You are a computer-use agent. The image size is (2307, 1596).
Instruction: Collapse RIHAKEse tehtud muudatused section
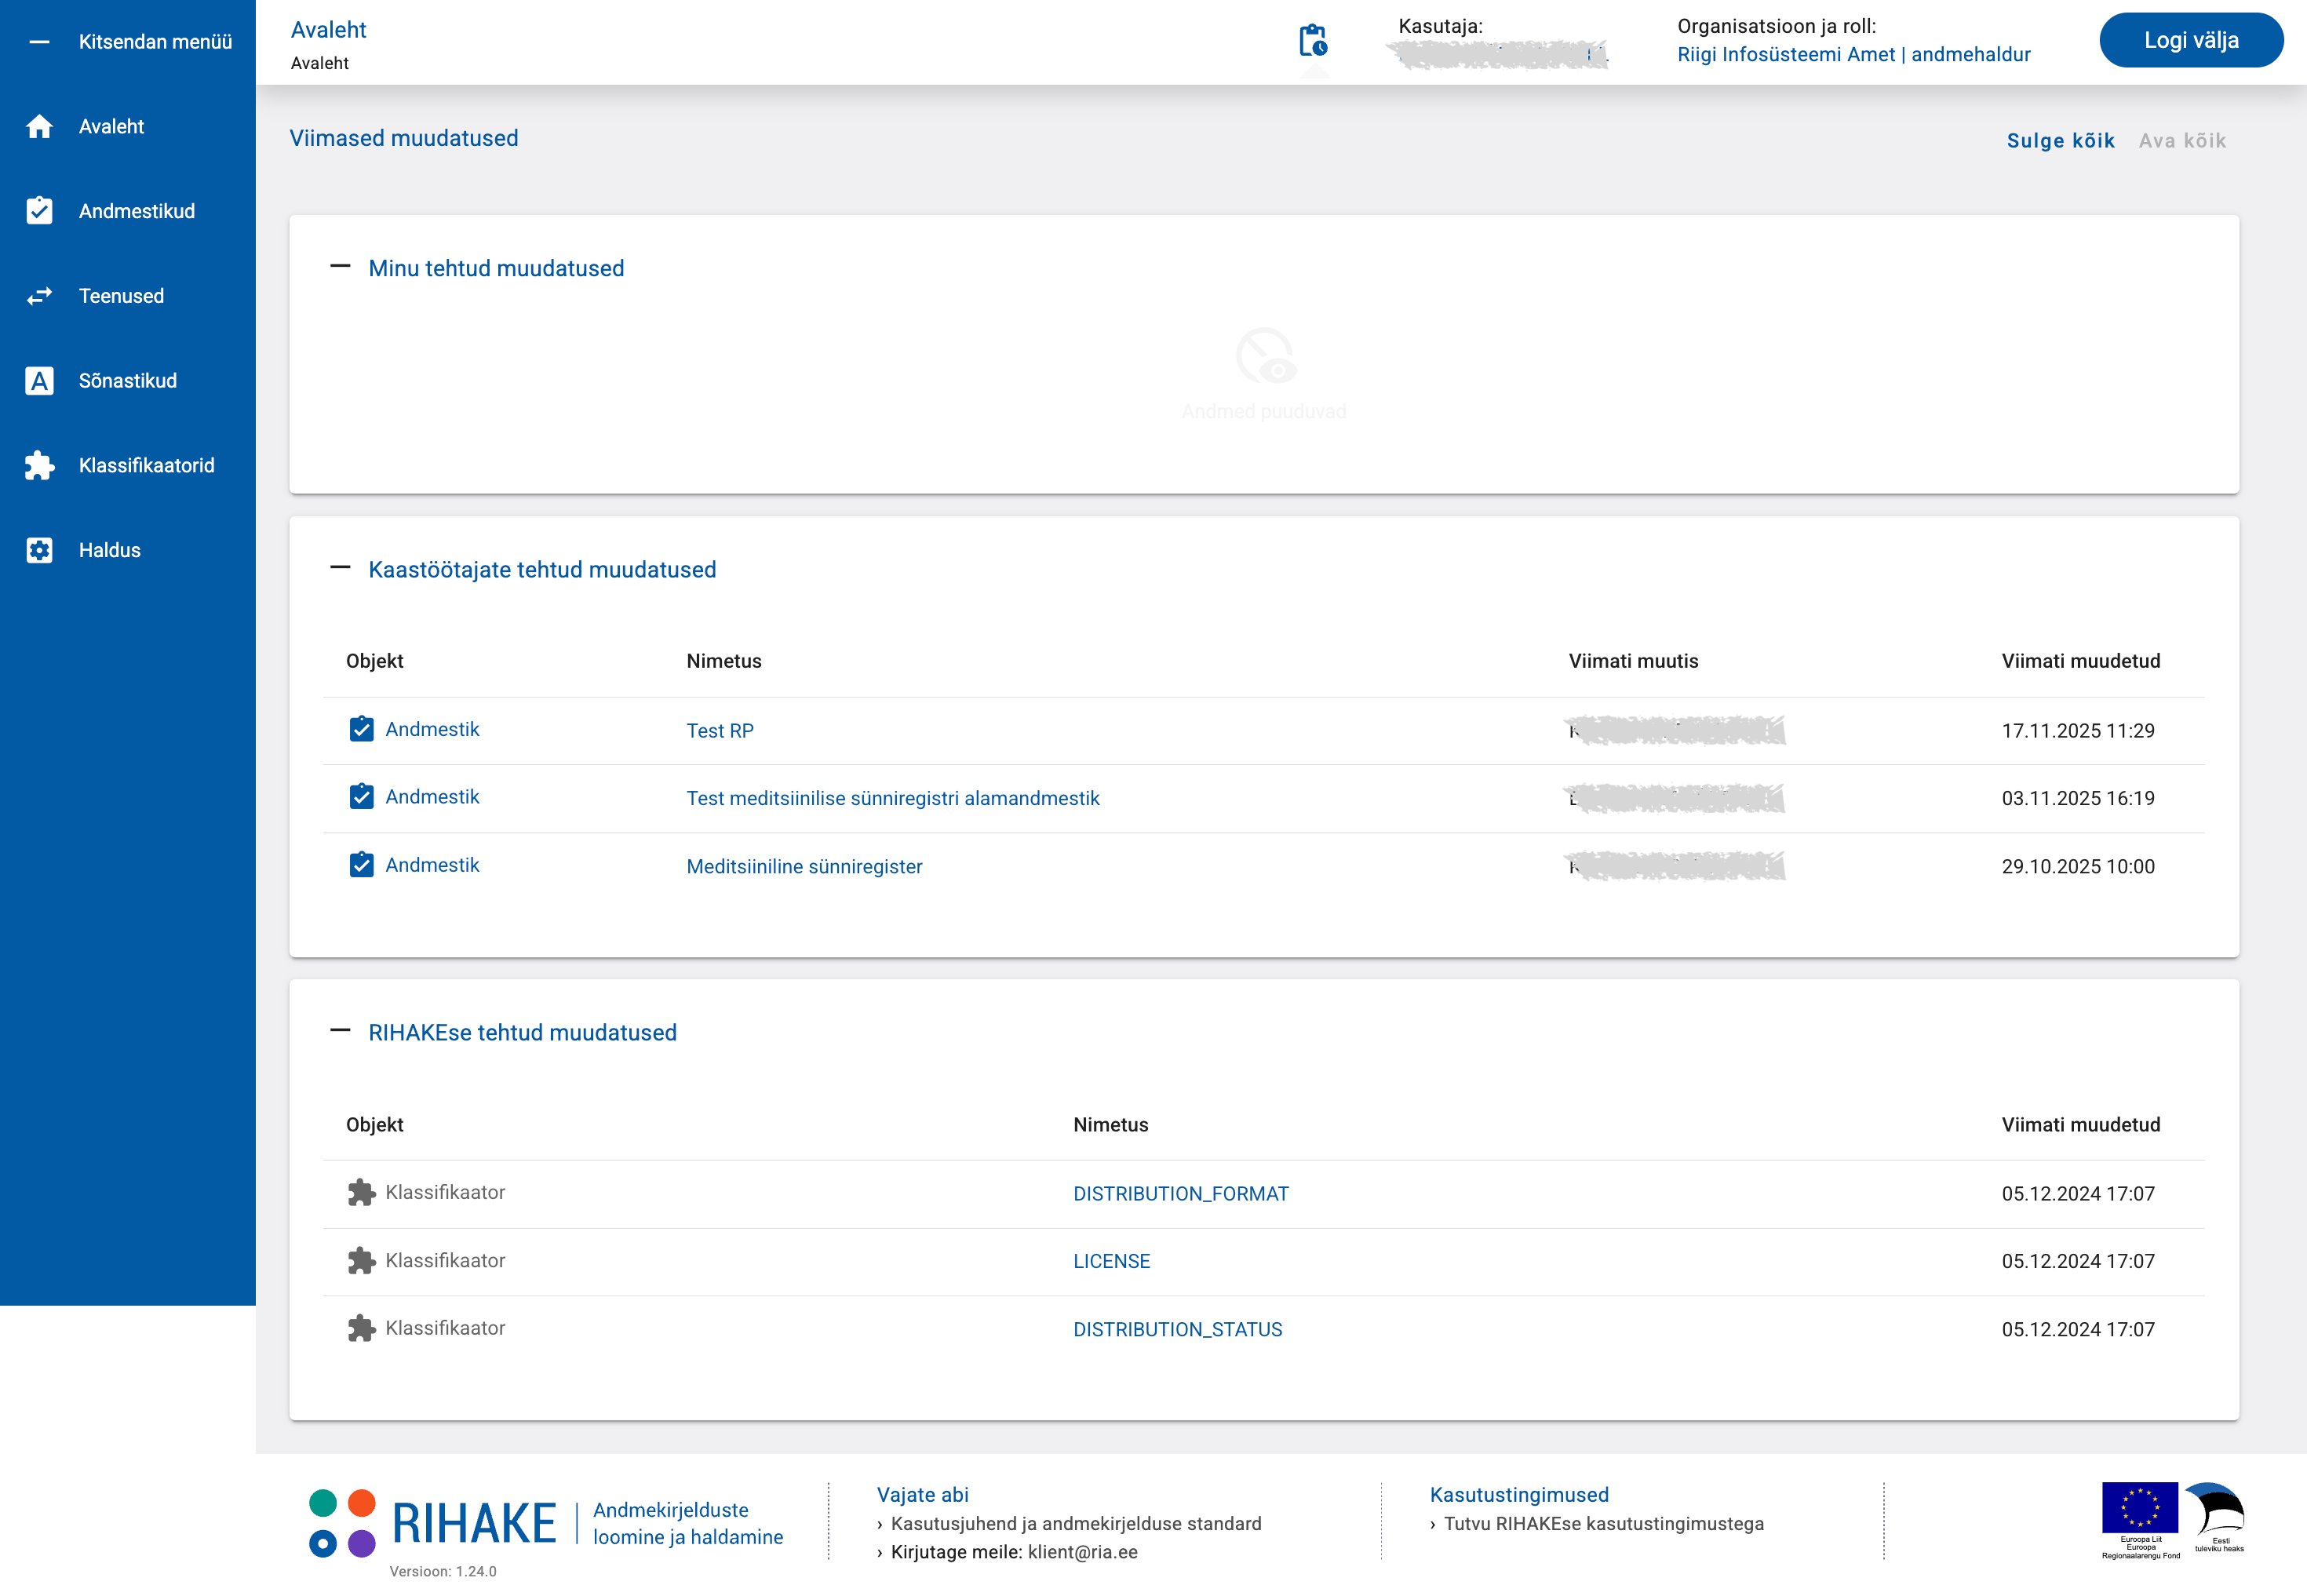[340, 1031]
